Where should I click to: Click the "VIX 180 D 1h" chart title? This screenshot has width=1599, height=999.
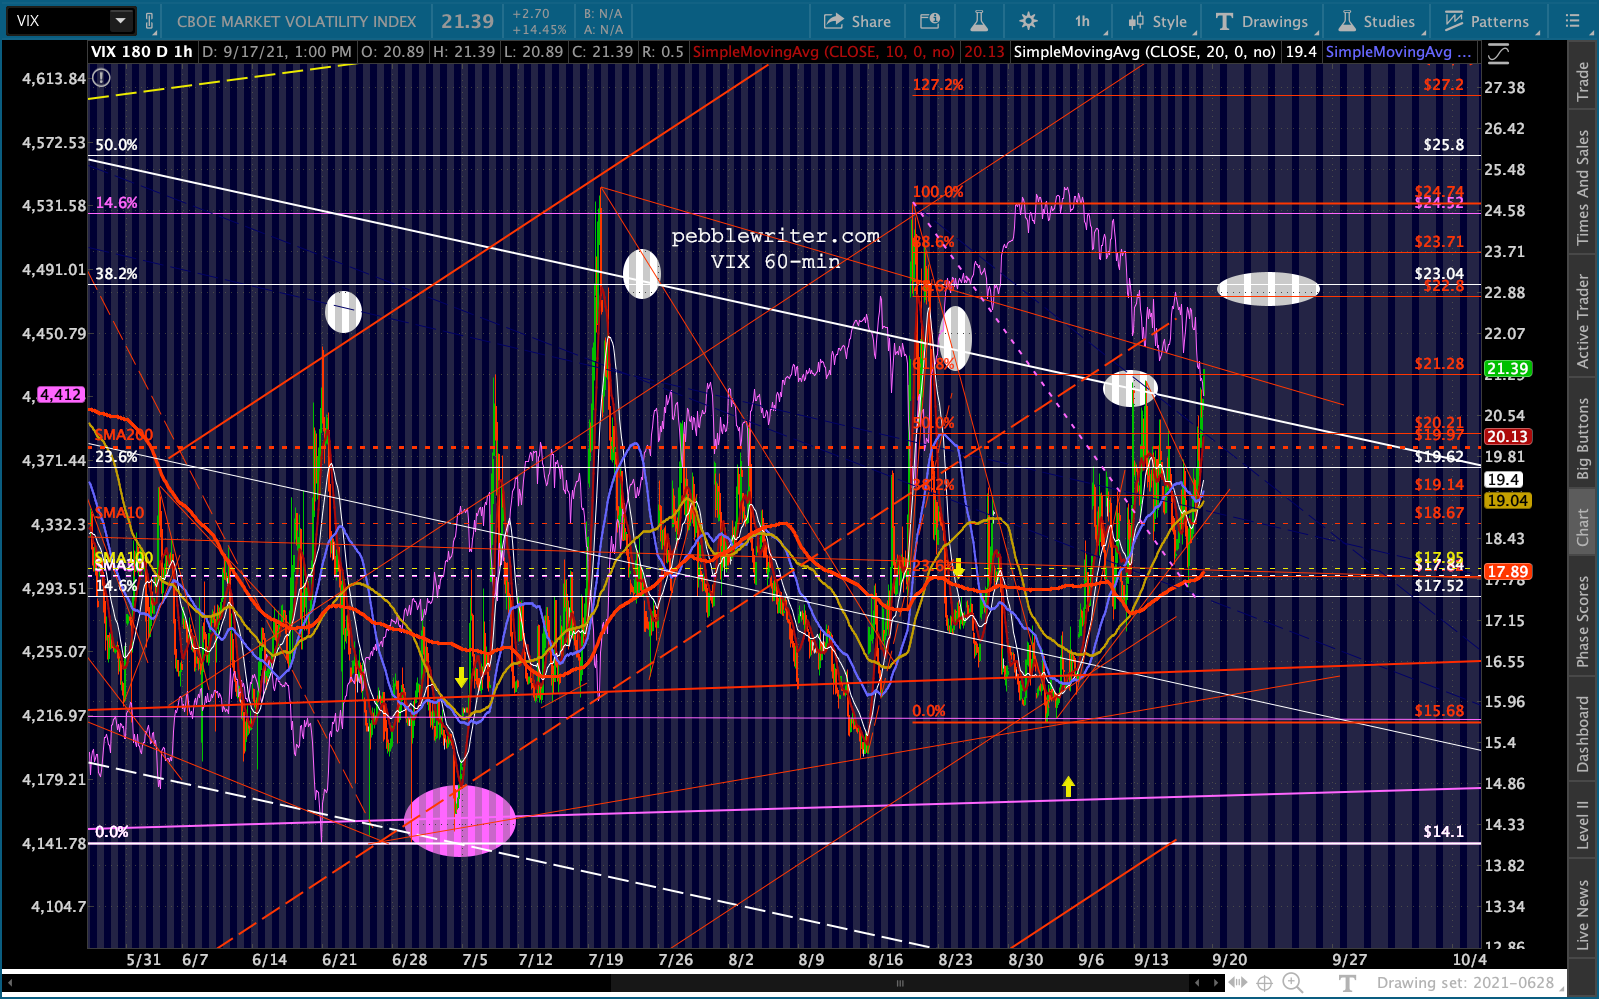pyautogui.click(x=142, y=52)
